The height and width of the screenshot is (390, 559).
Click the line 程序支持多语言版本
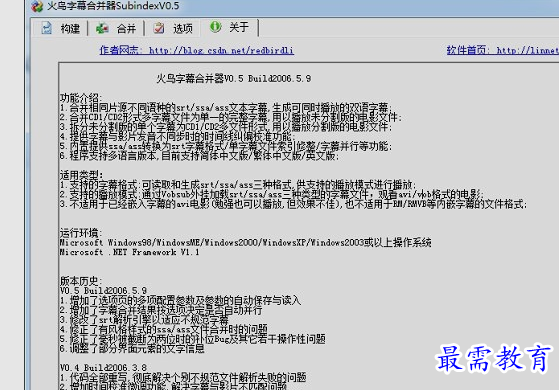tap(199, 156)
